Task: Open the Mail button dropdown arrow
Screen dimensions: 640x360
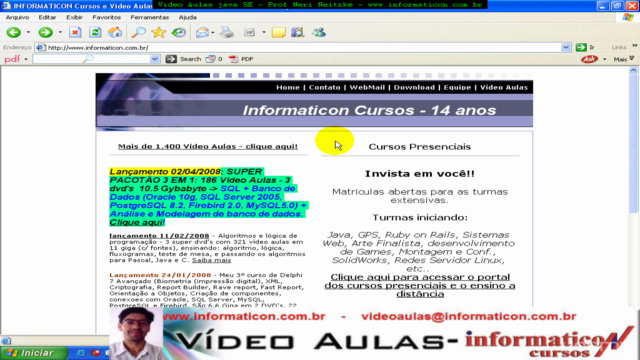Action: click(213, 32)
